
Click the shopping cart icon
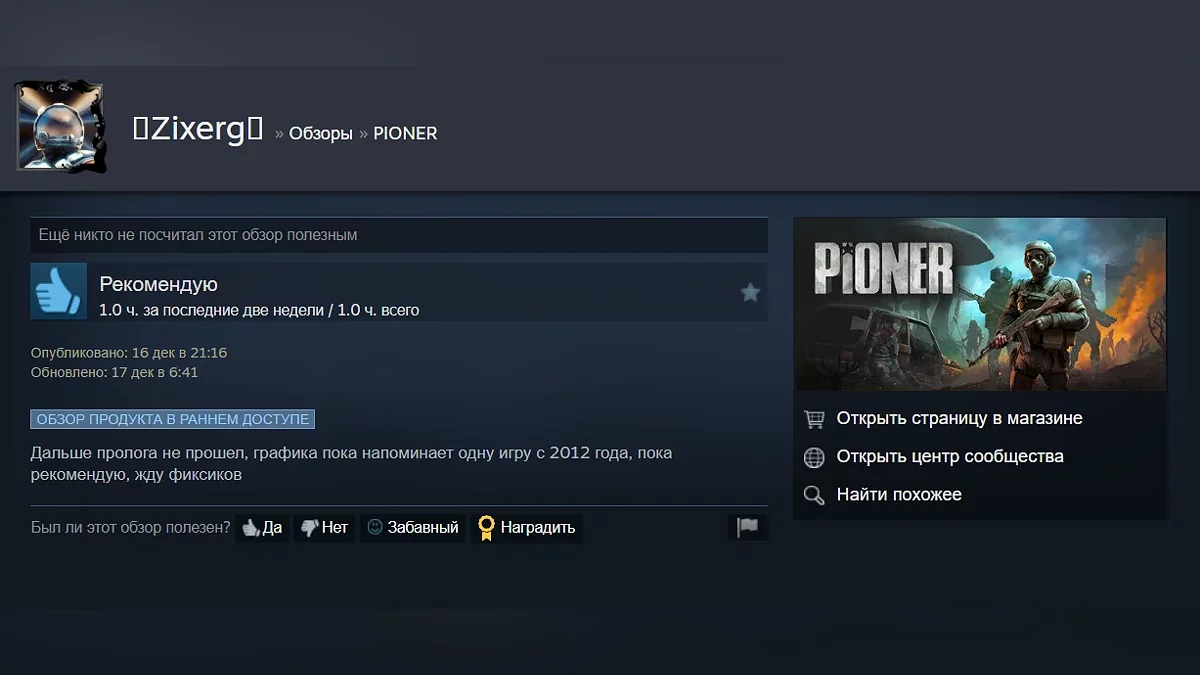pyautogui.click(x=815, y=419)
